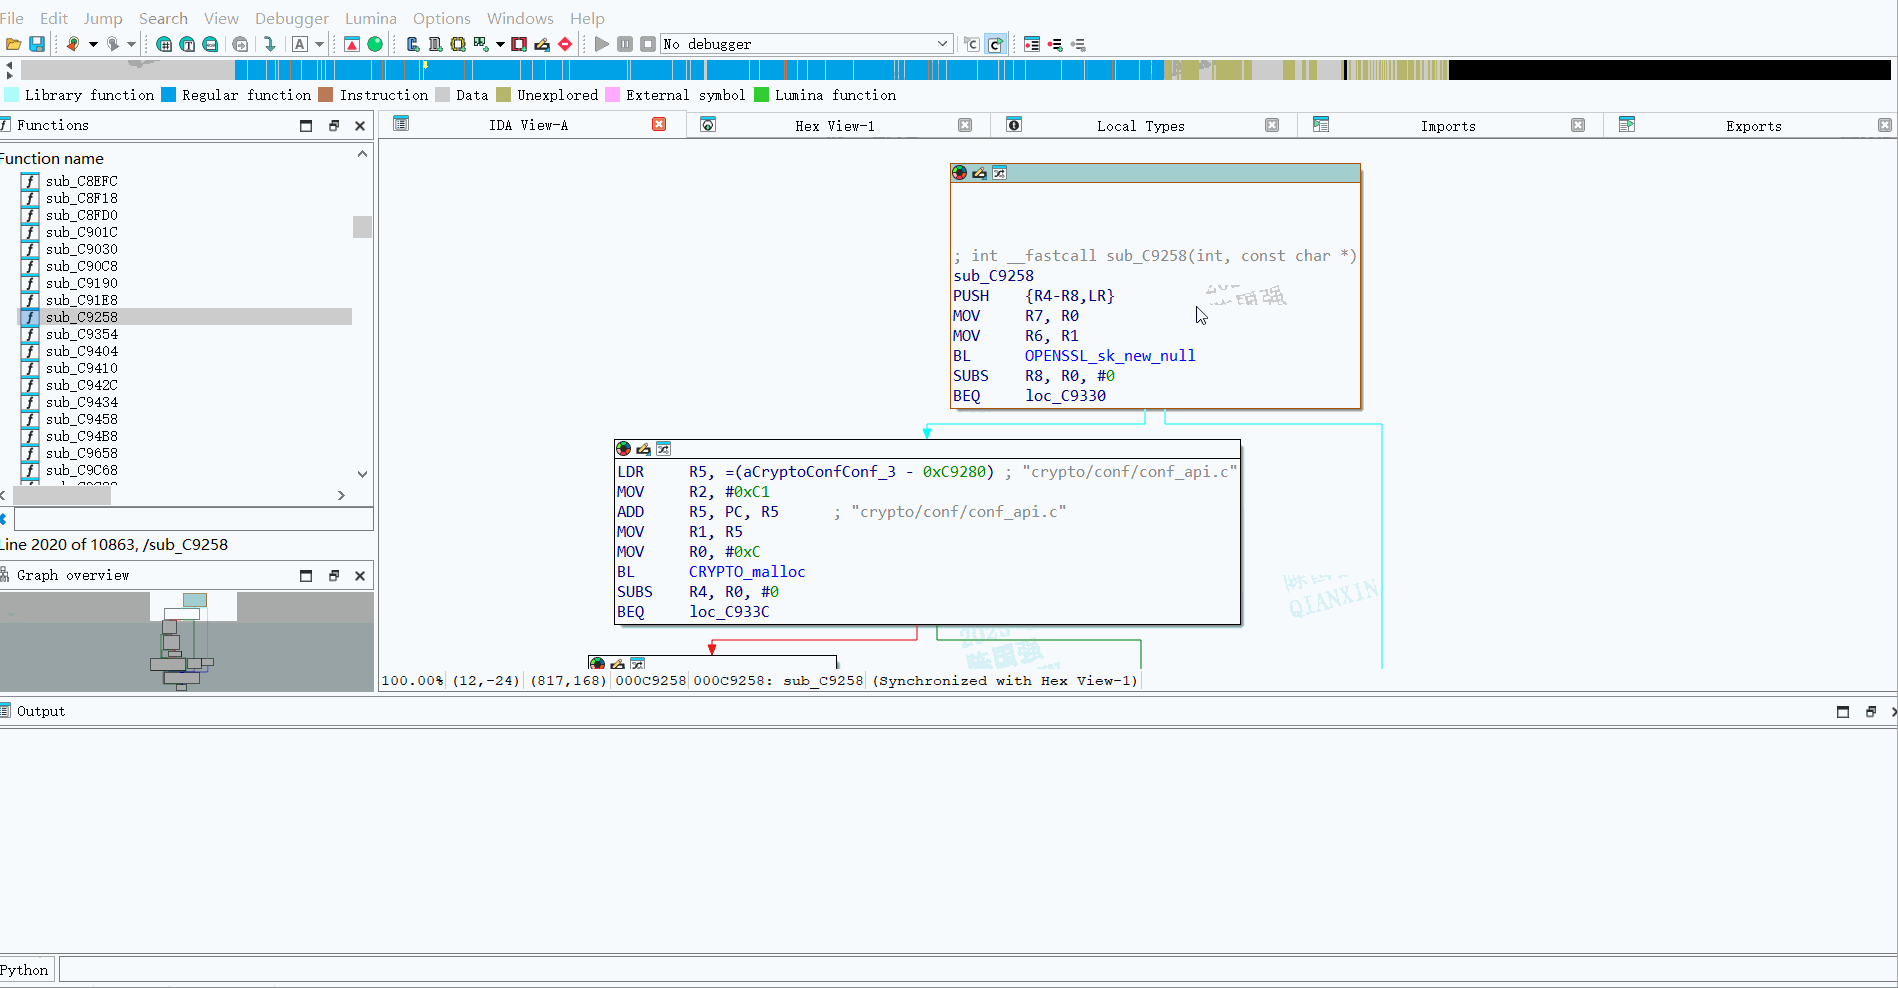Click the CRYPTO_malloc function reference
The height and width of the screenshot is (988, 1898).
(746, 572)
